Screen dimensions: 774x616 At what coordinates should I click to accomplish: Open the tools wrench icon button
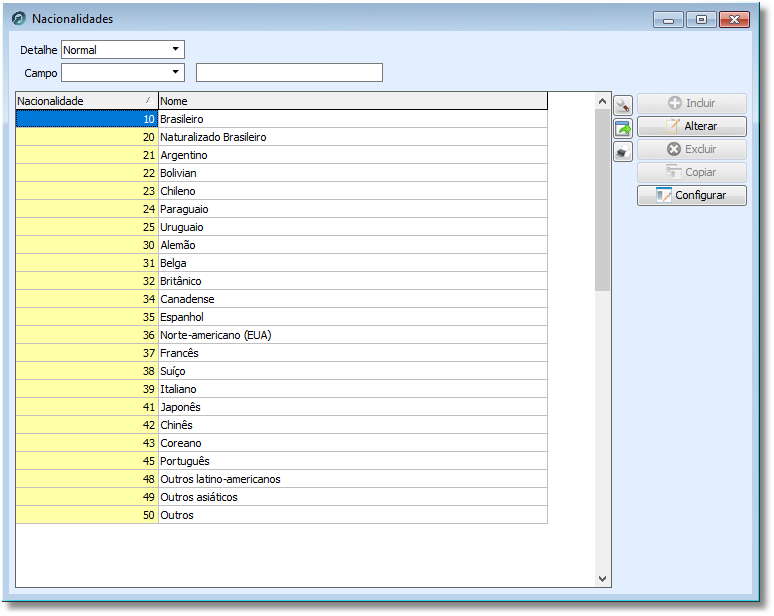point(622,106)
